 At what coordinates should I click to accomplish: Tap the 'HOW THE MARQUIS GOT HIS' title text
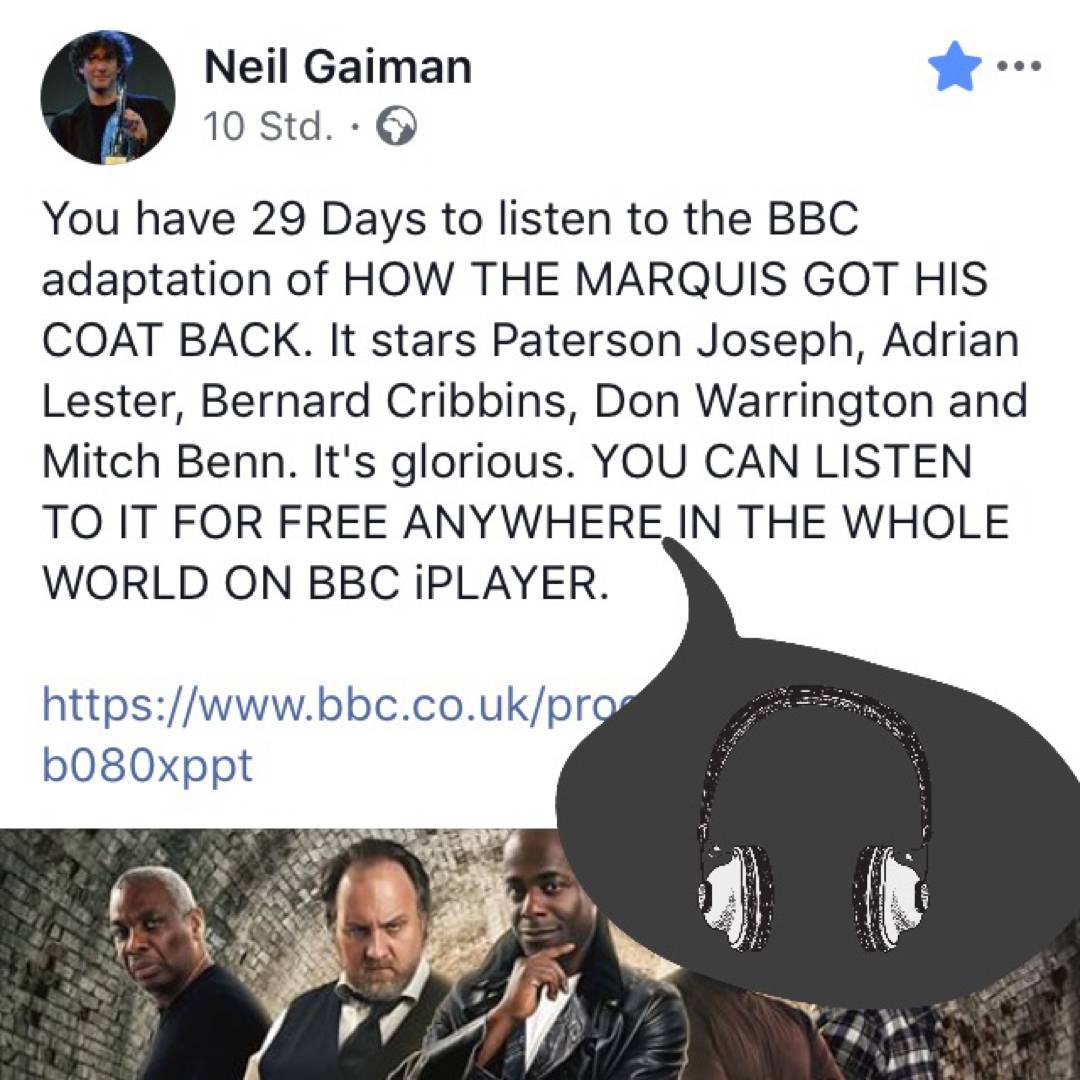pyautogui.click(x=664, y=279)
